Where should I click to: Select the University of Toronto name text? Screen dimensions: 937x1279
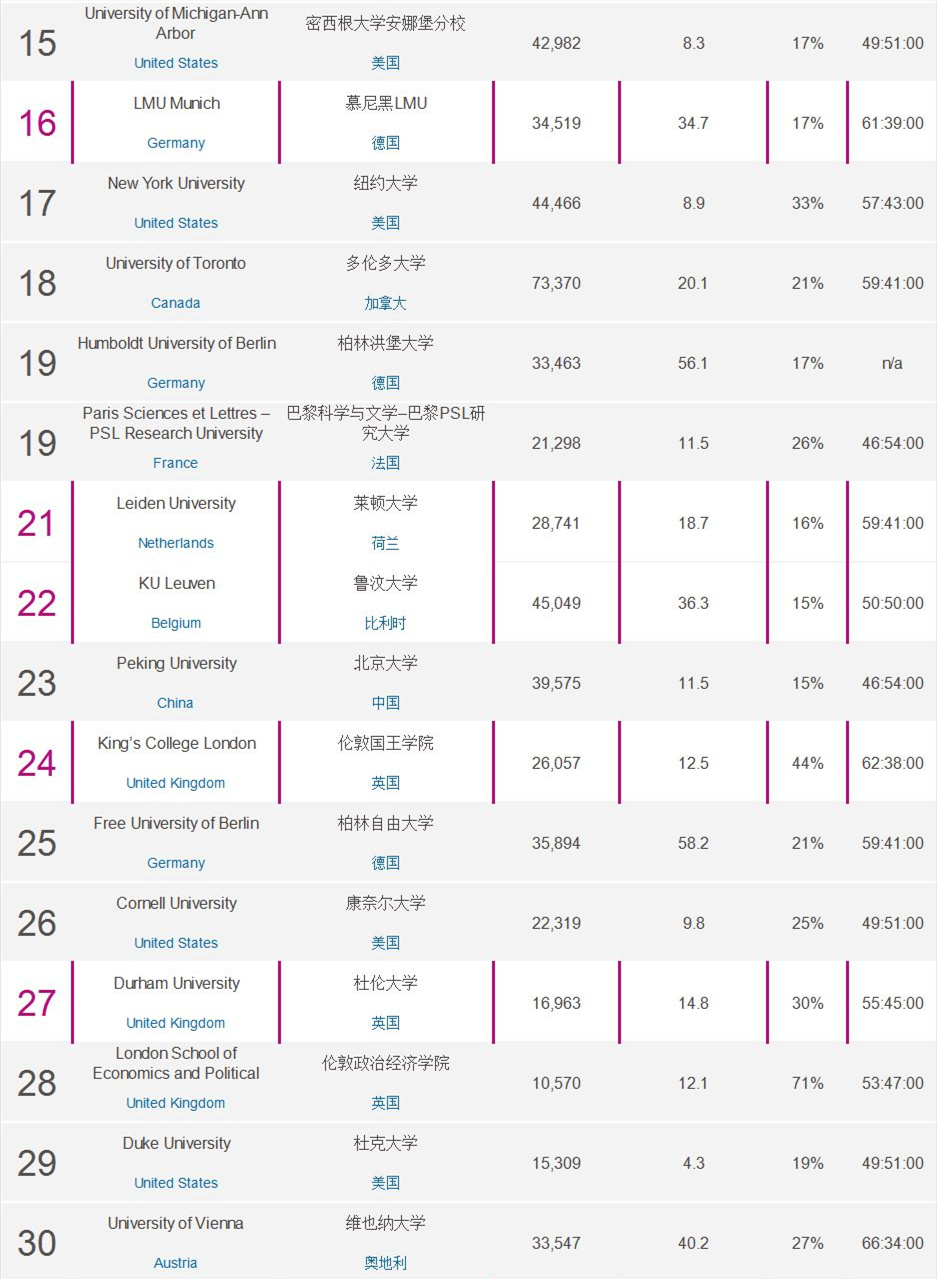(x=176, y=263)
